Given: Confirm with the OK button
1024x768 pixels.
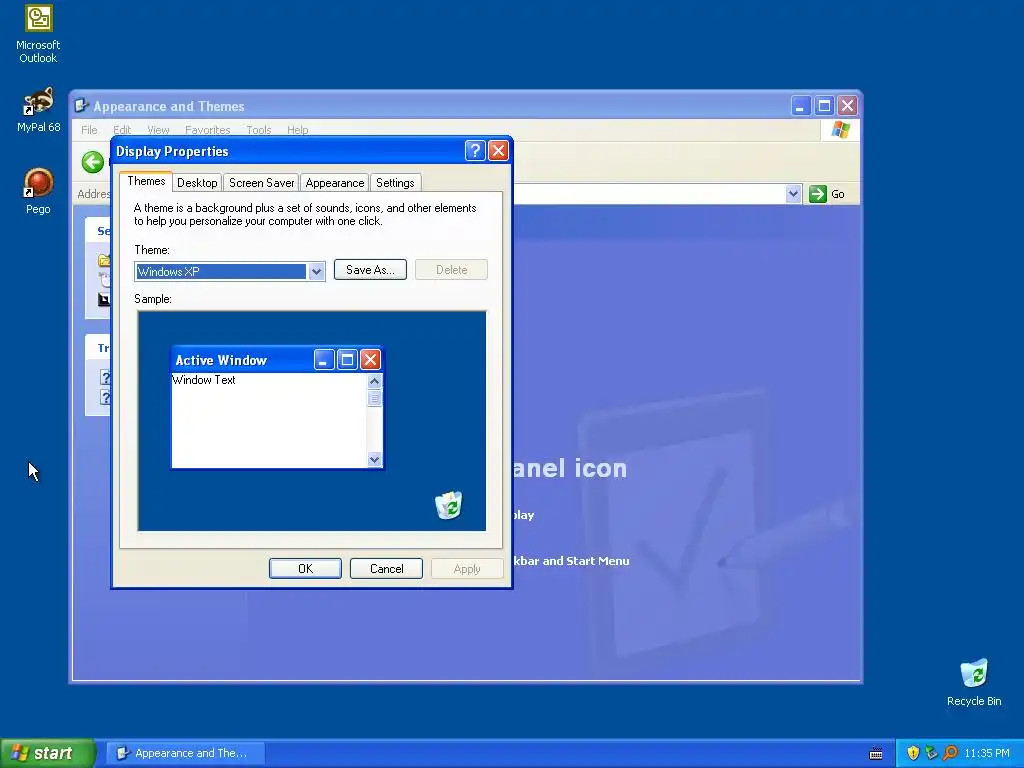Looking at the screenshot, I should coord(305,569).
